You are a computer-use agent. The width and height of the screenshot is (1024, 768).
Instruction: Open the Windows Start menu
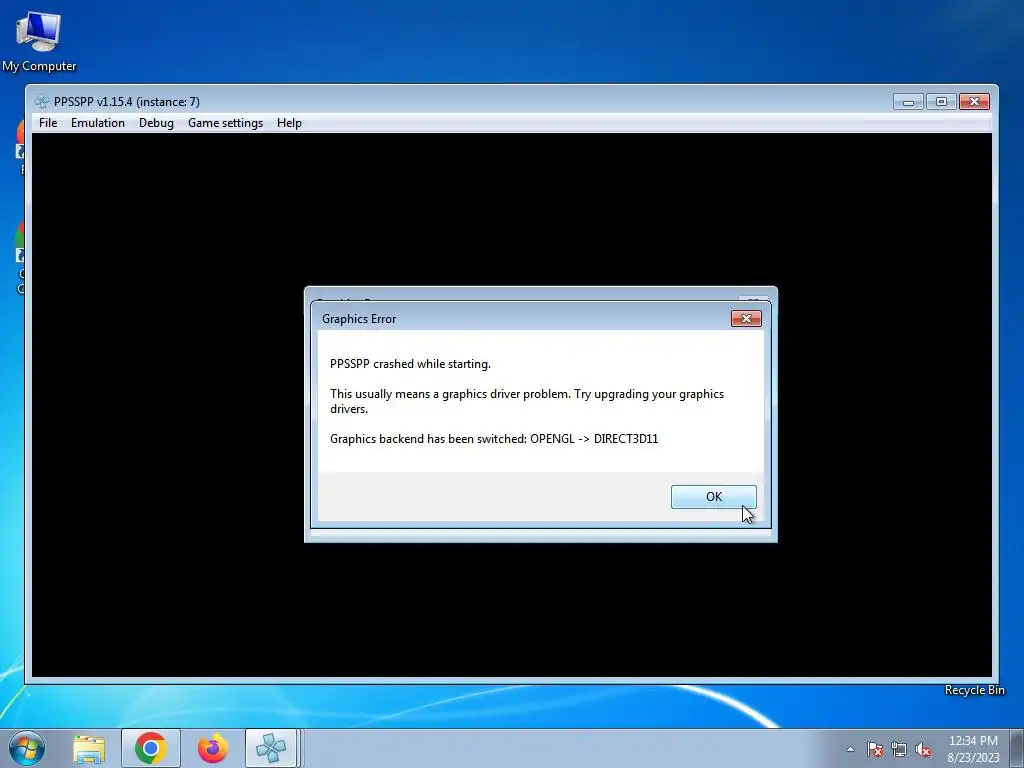27,748
